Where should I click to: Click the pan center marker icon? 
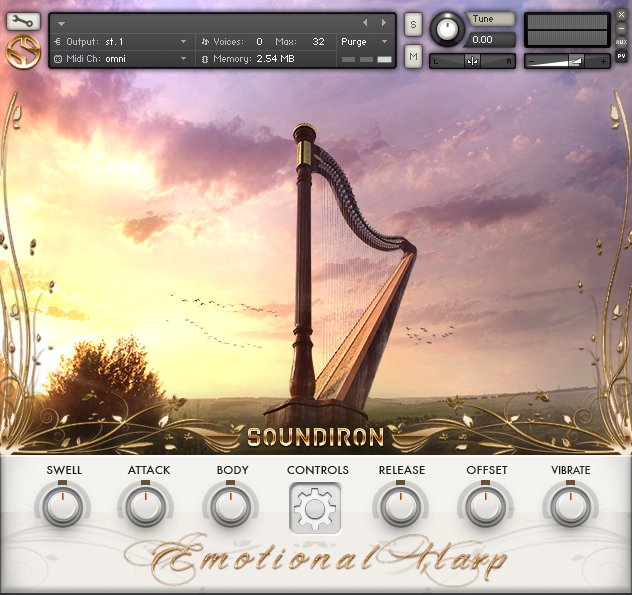click(472, 61)
